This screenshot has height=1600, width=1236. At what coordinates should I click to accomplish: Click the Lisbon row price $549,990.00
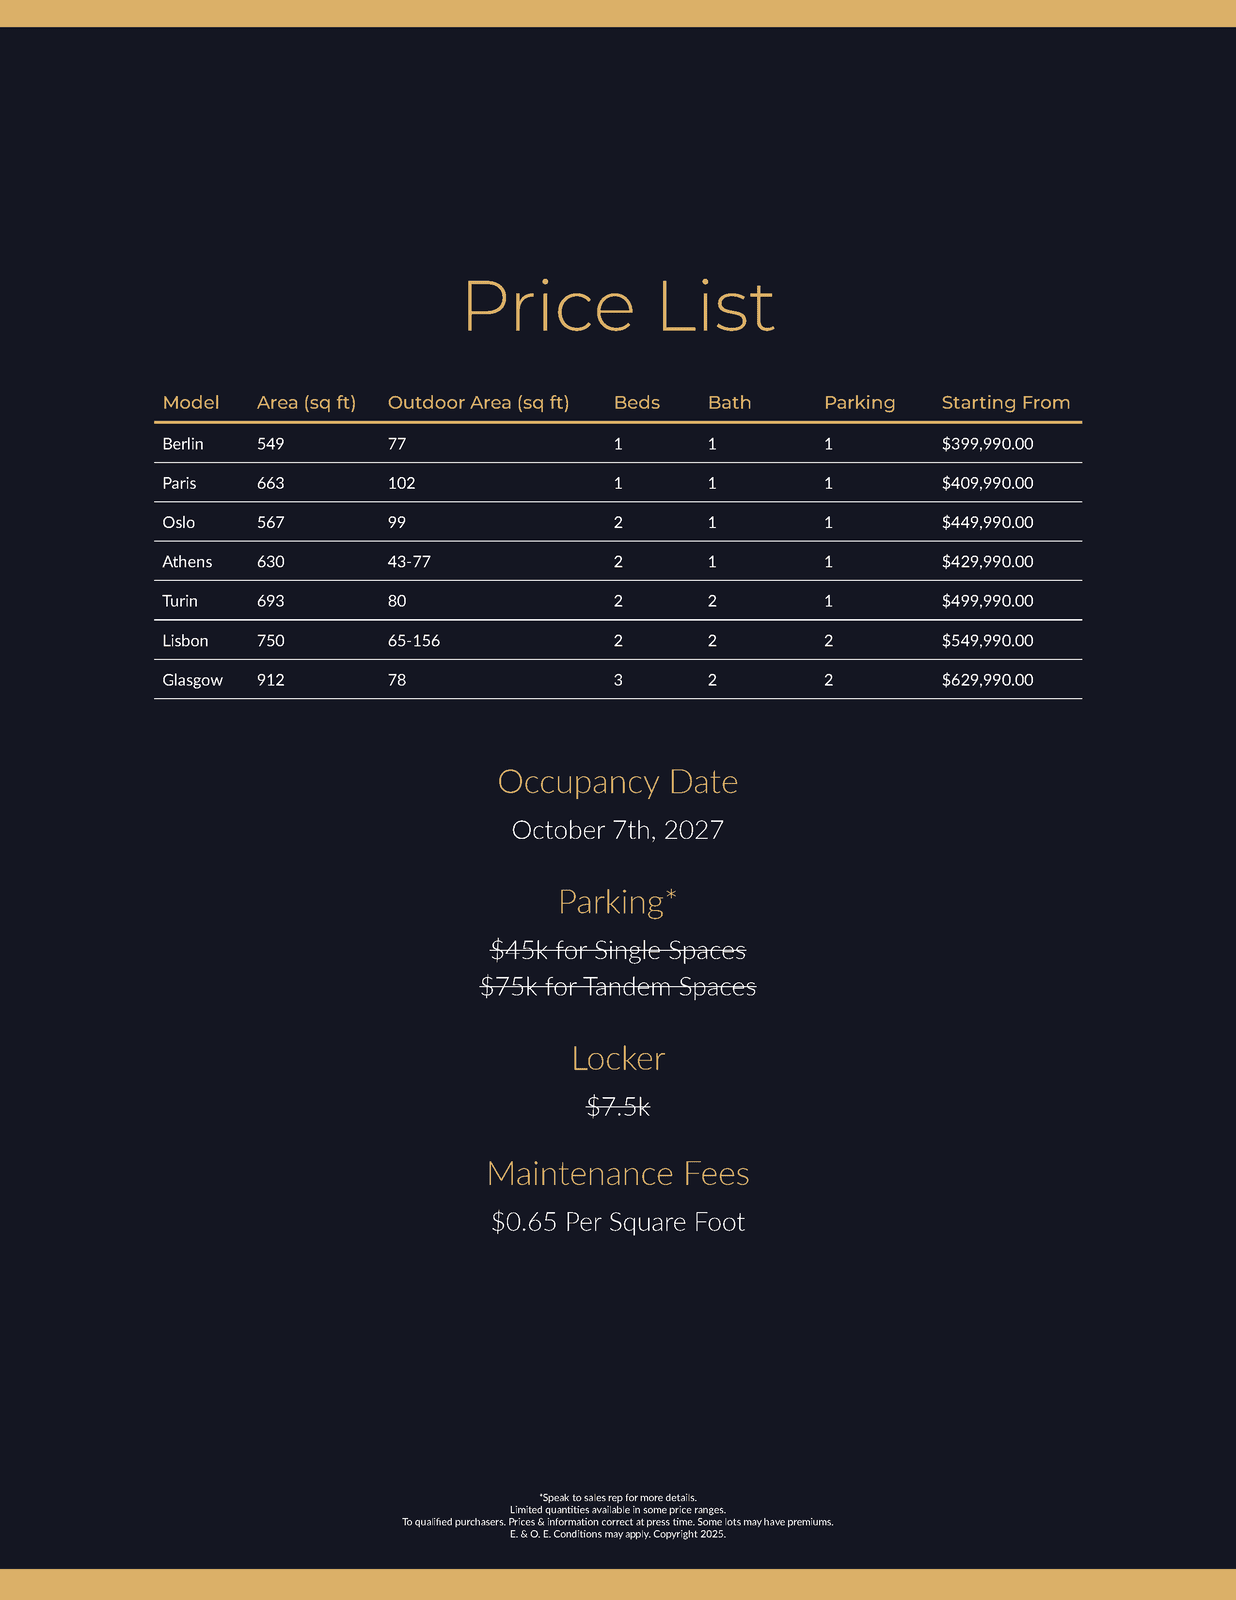point(987,641)
